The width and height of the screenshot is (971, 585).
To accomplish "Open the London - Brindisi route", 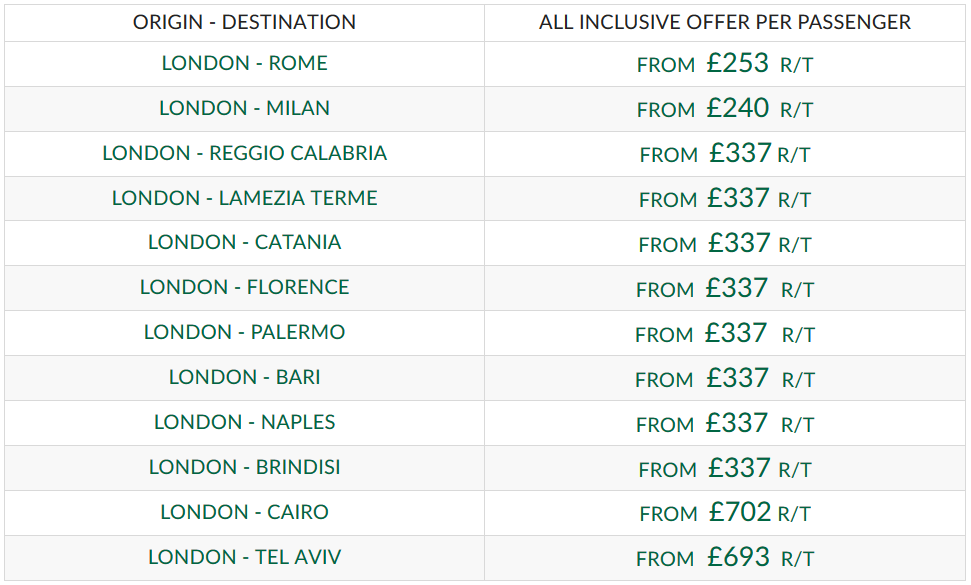I will (244, 467).
